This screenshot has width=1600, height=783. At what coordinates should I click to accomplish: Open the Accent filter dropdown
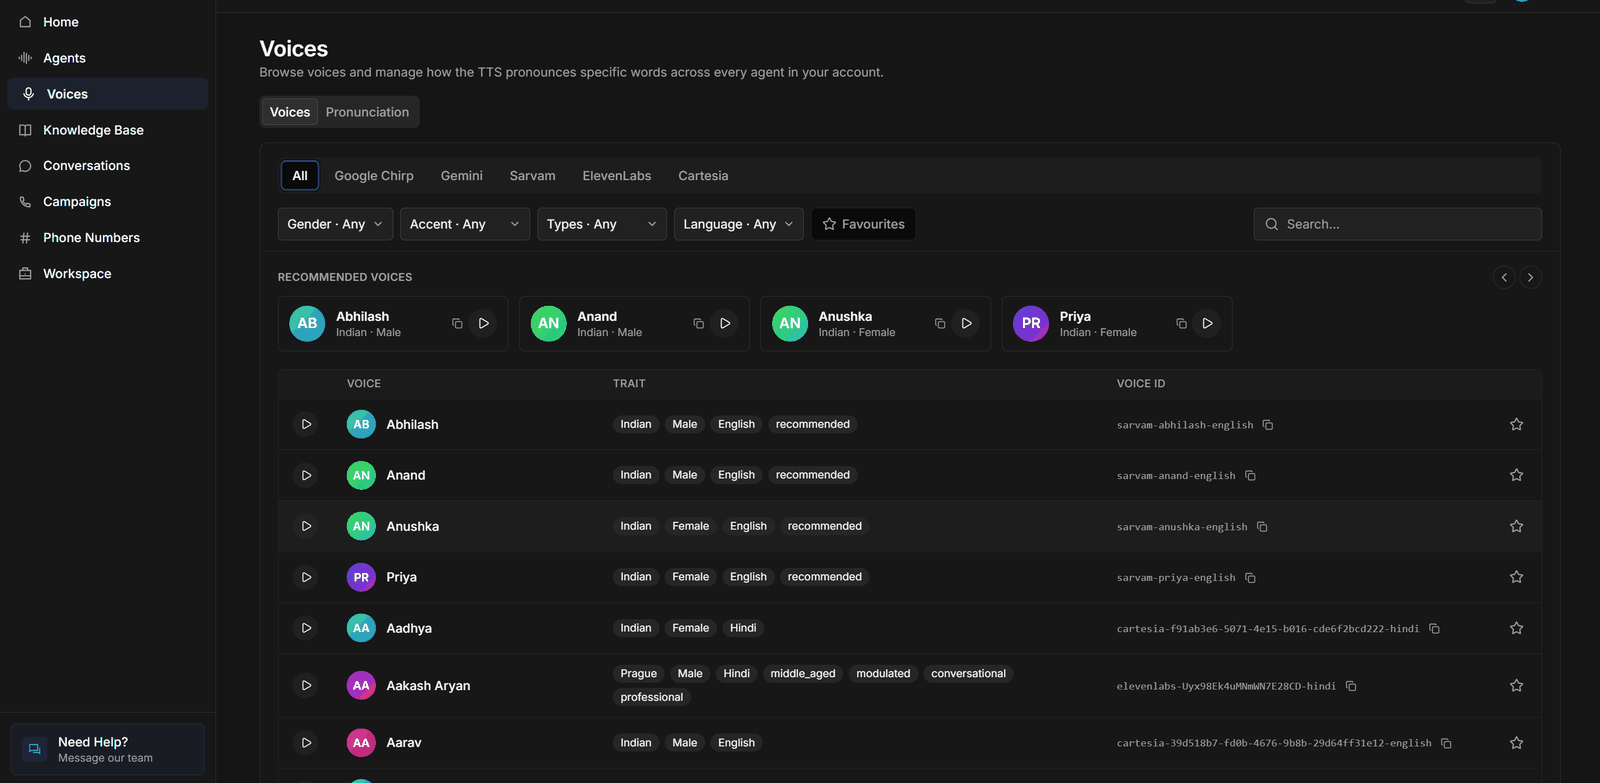coord(465,224)
